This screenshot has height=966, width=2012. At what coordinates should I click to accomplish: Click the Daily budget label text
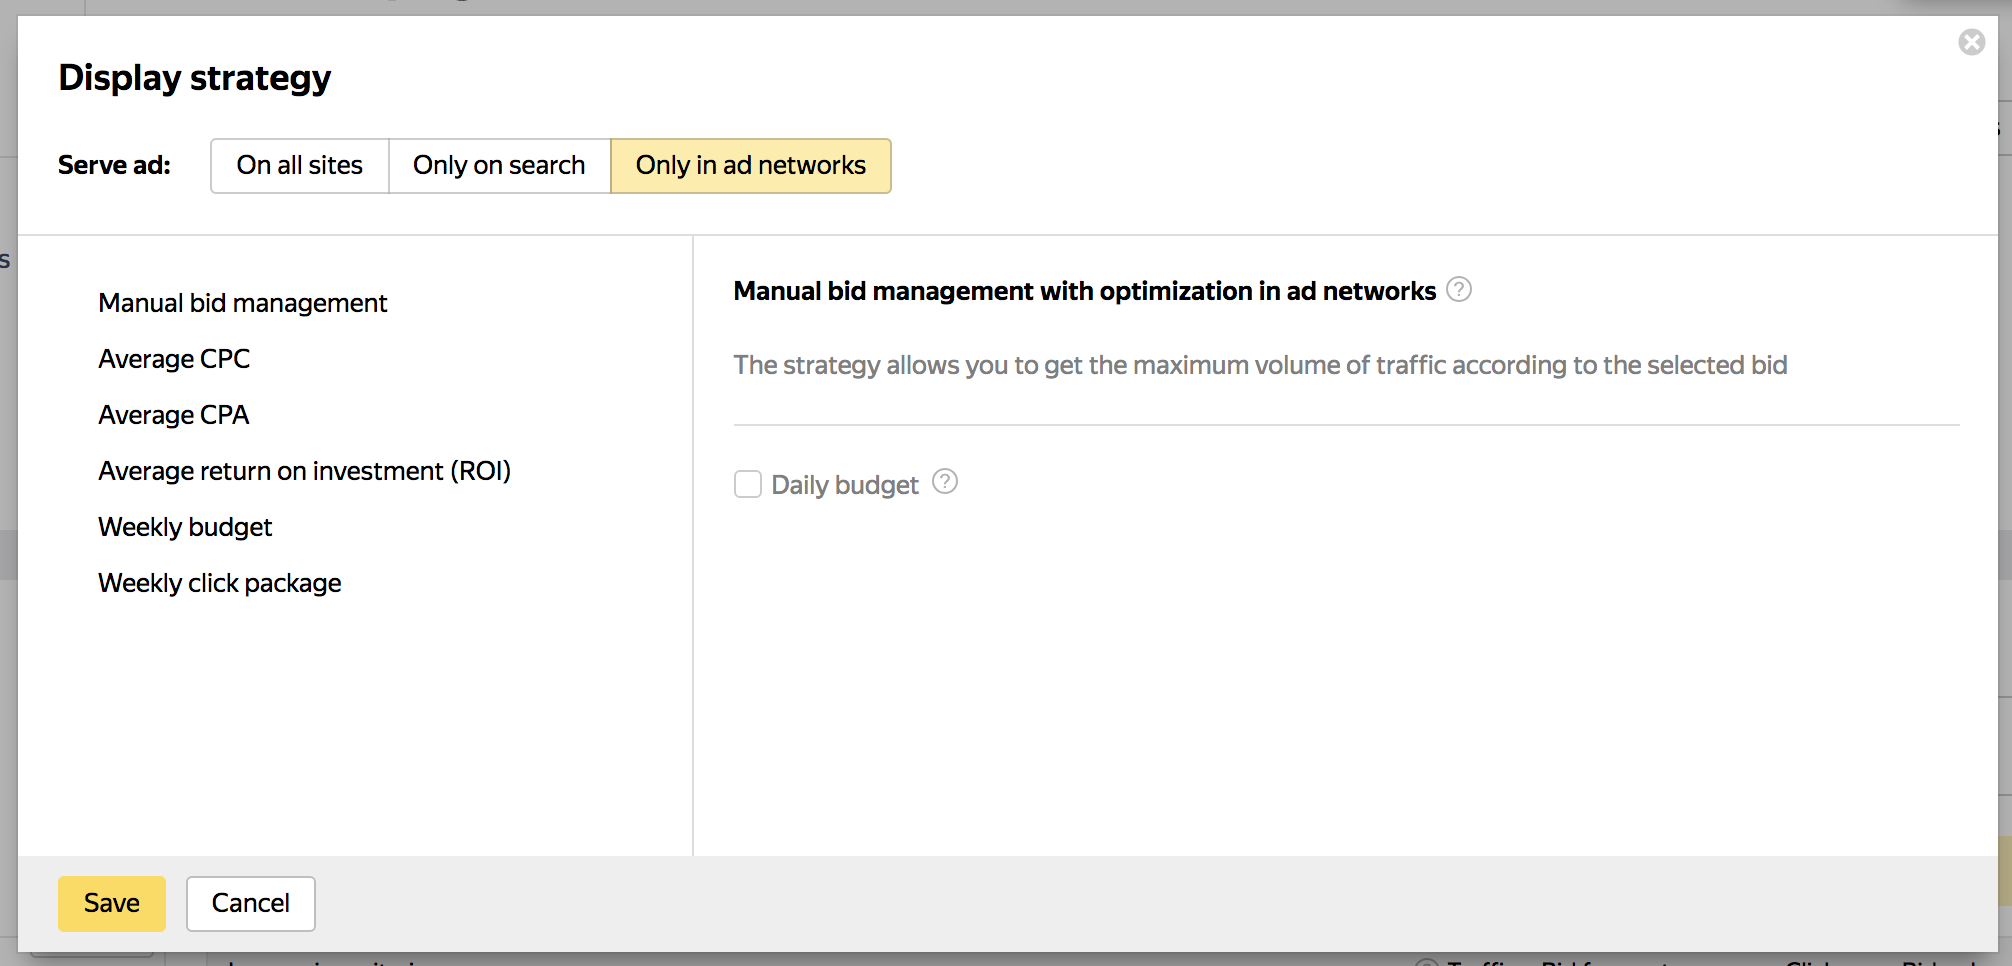coord(844,485)
